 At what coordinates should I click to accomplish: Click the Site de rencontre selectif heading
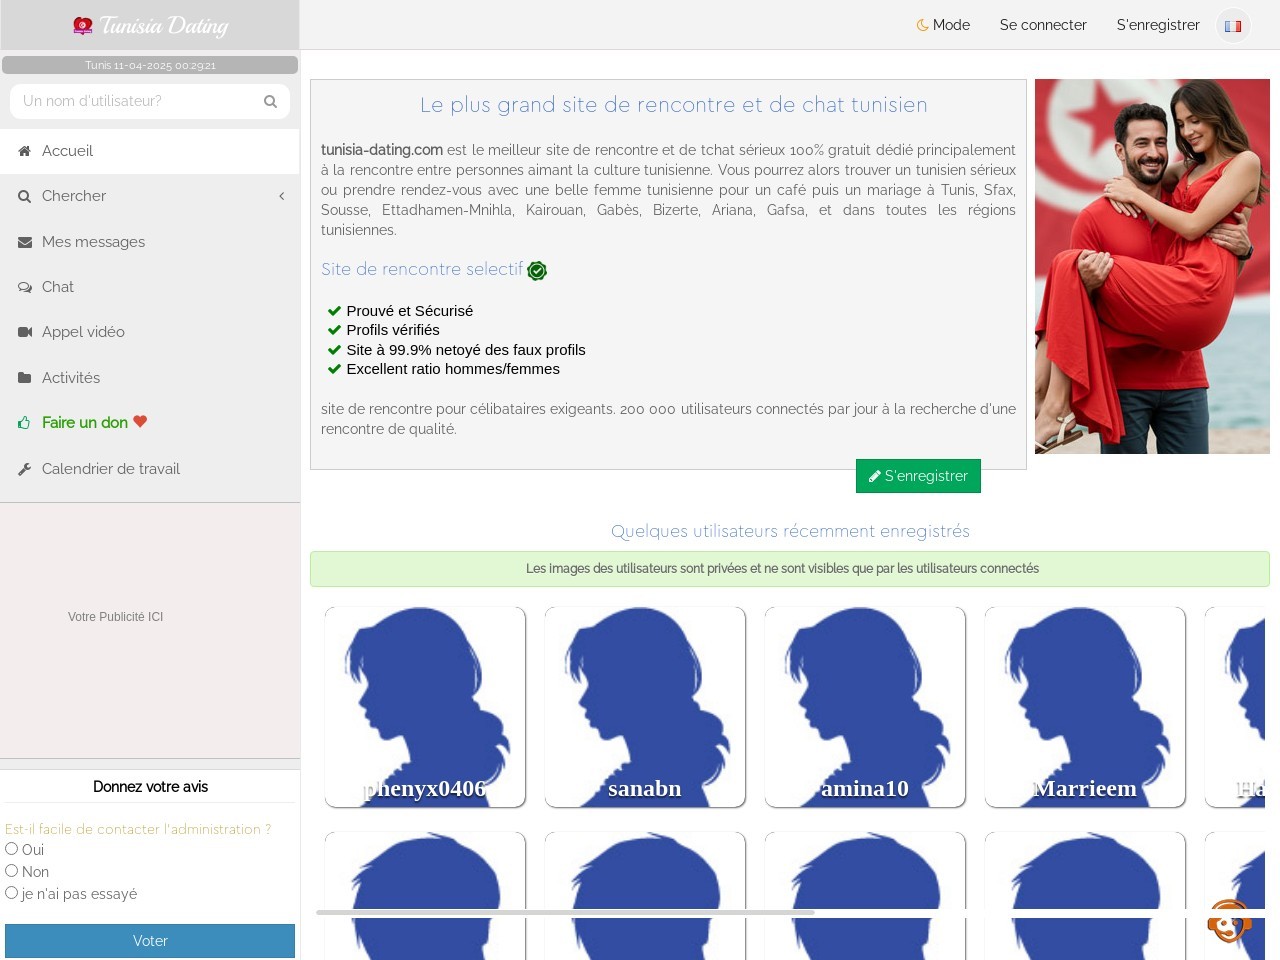click(x=422, y=269)
